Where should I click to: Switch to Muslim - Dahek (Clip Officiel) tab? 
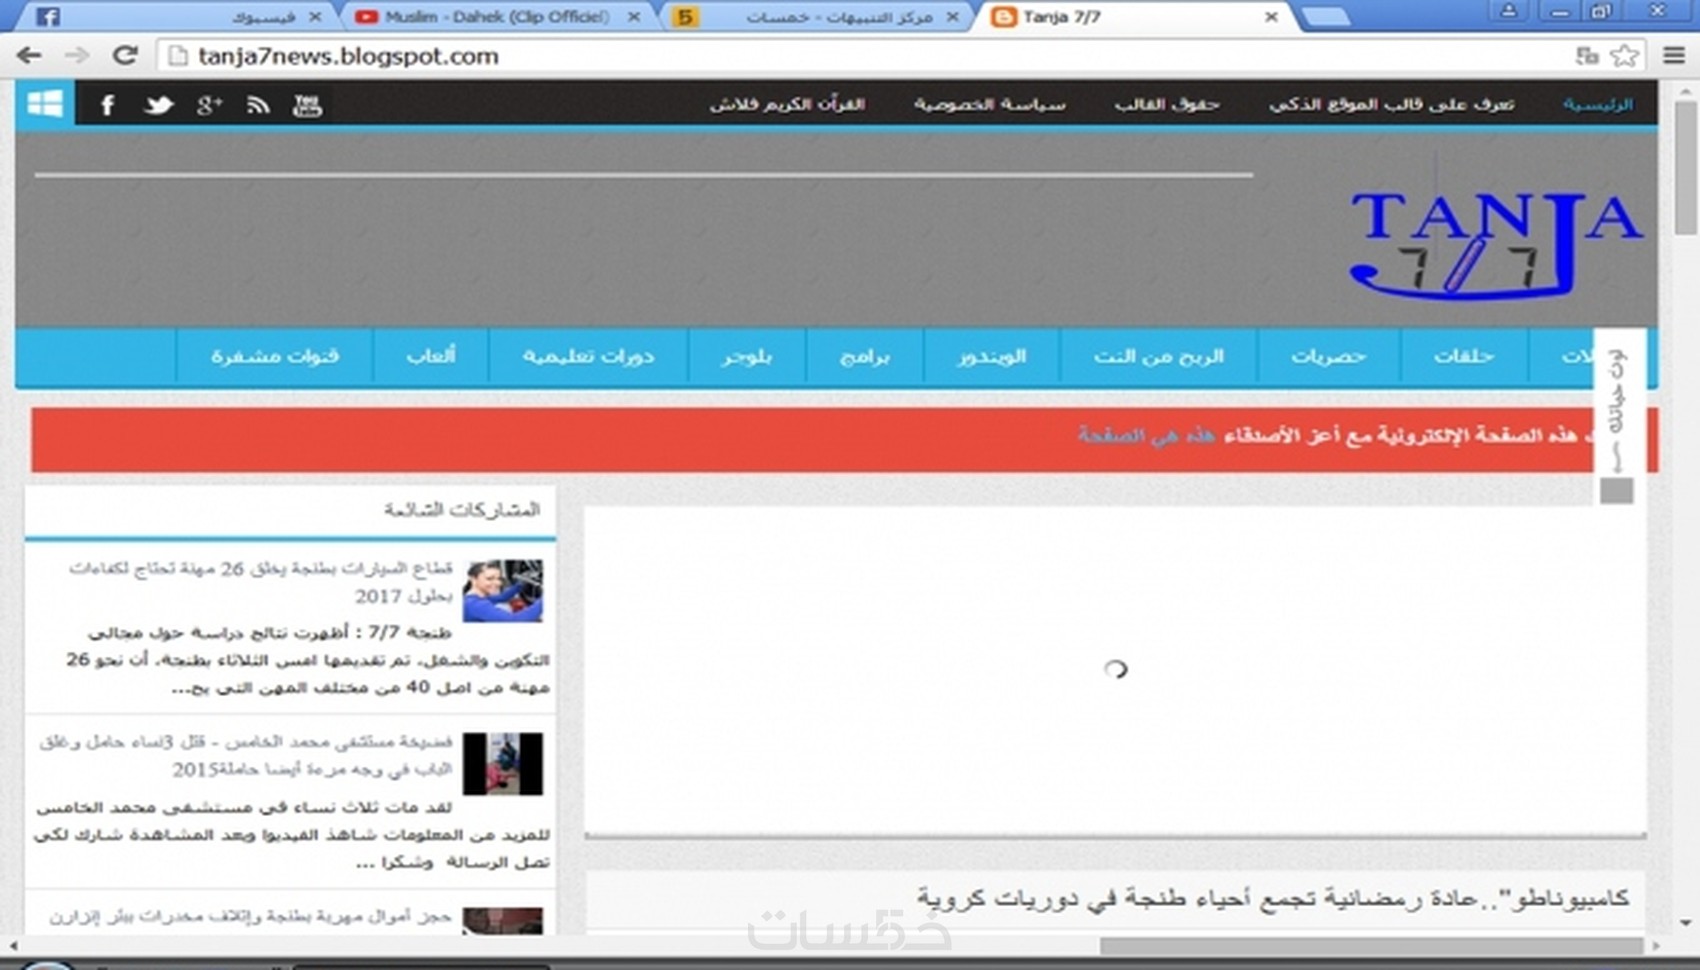click(497, 17)
